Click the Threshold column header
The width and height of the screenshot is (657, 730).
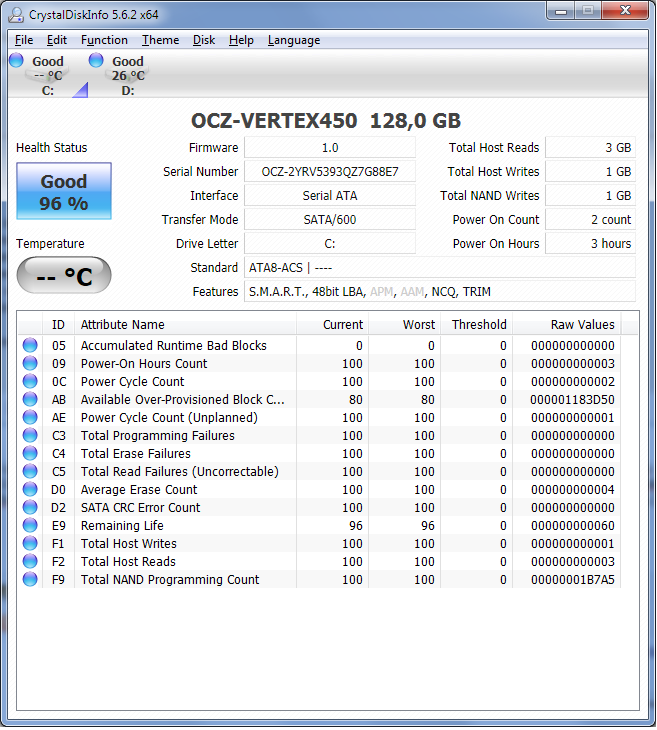pos(477,324)
